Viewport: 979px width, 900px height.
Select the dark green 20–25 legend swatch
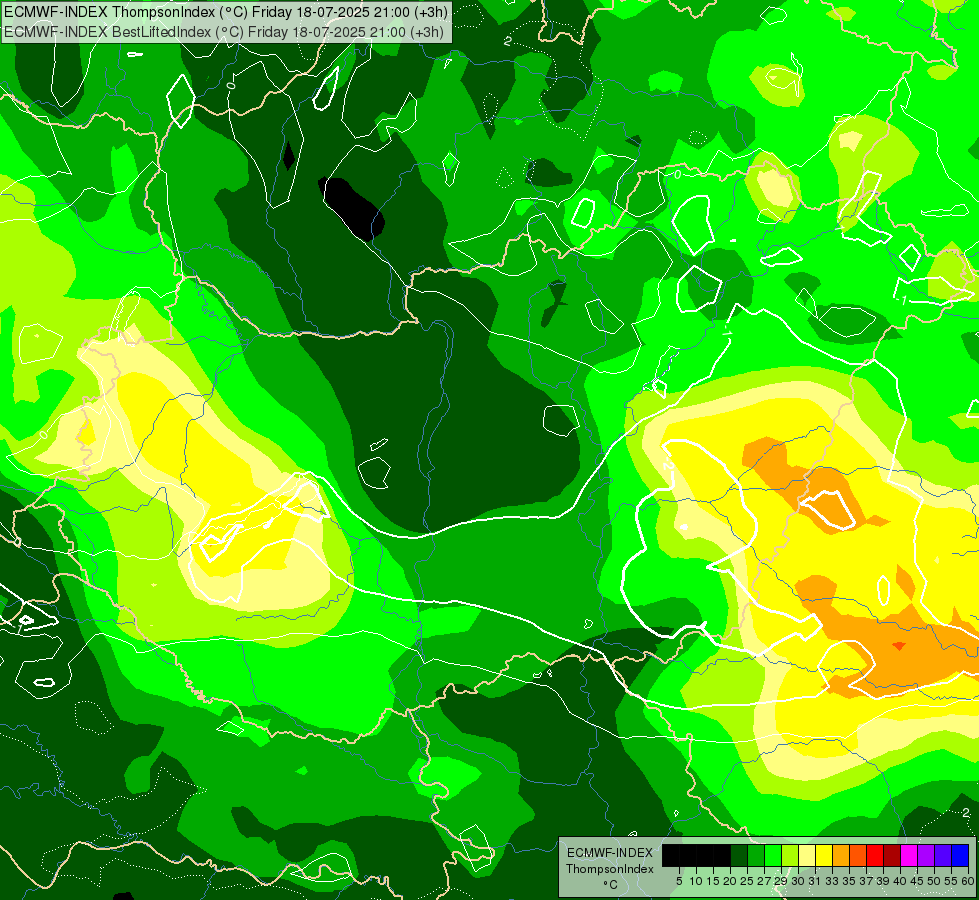point(739,855)
